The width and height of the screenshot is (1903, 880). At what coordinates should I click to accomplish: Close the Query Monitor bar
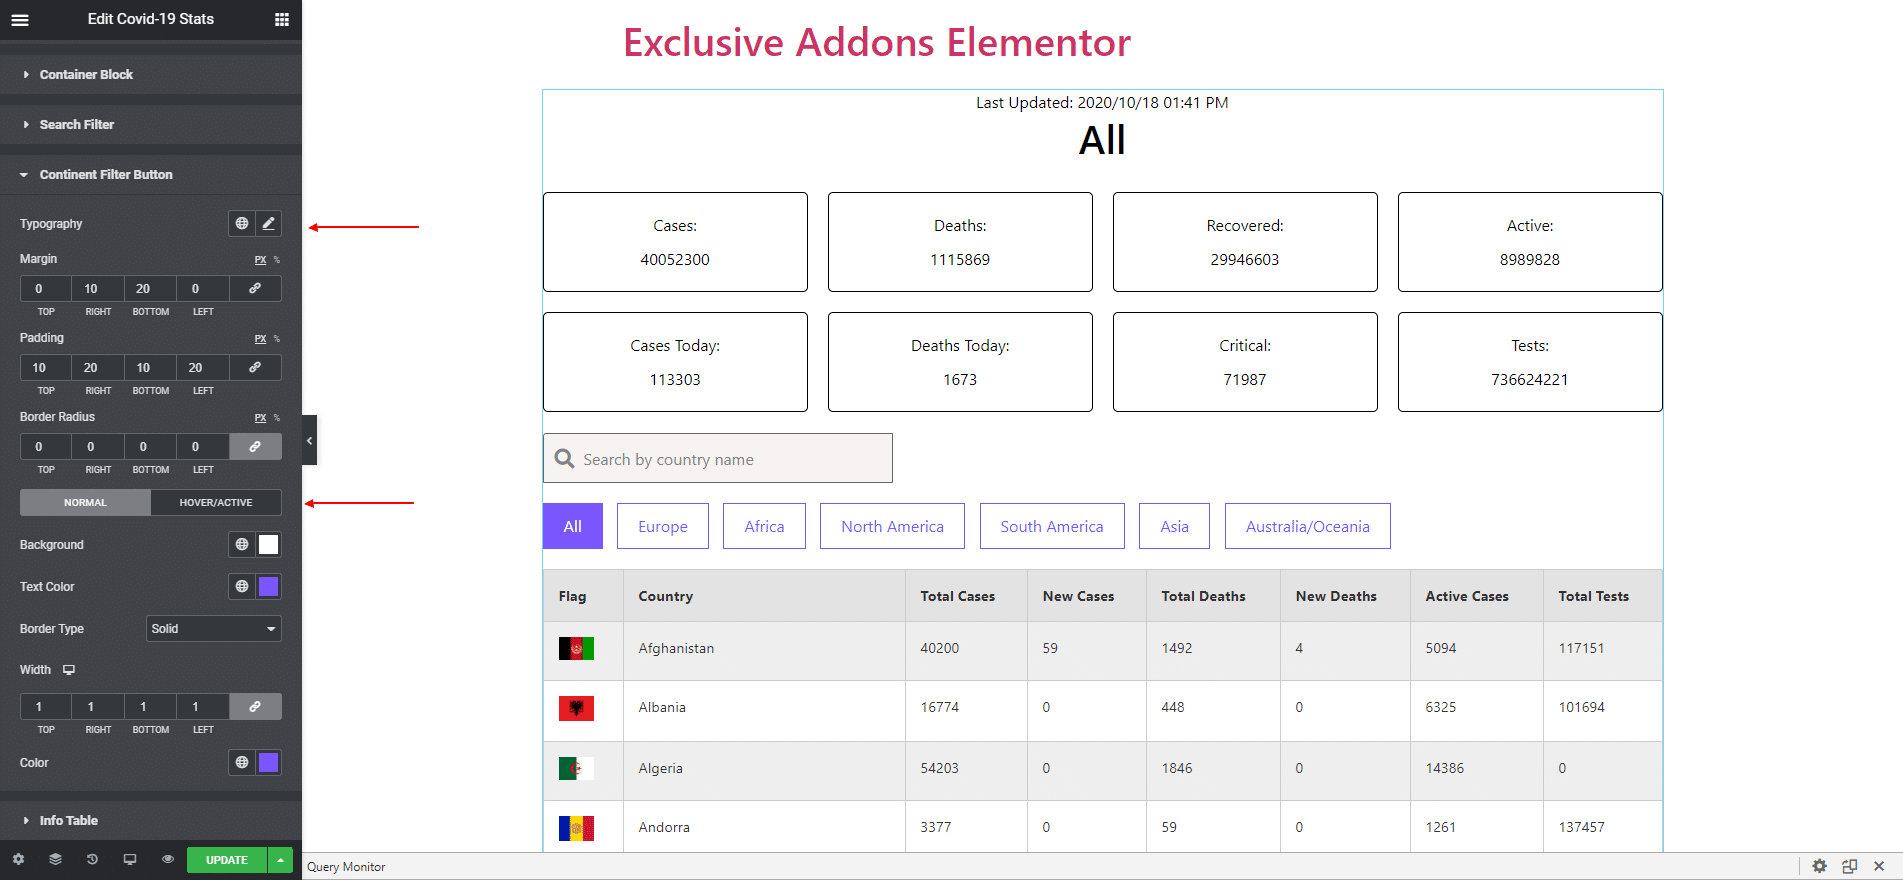(1879, 866)
